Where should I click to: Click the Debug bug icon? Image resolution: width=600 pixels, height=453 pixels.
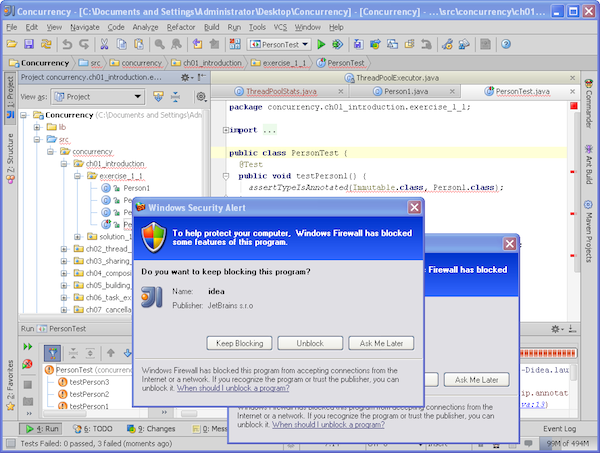(x=338, y=44)
